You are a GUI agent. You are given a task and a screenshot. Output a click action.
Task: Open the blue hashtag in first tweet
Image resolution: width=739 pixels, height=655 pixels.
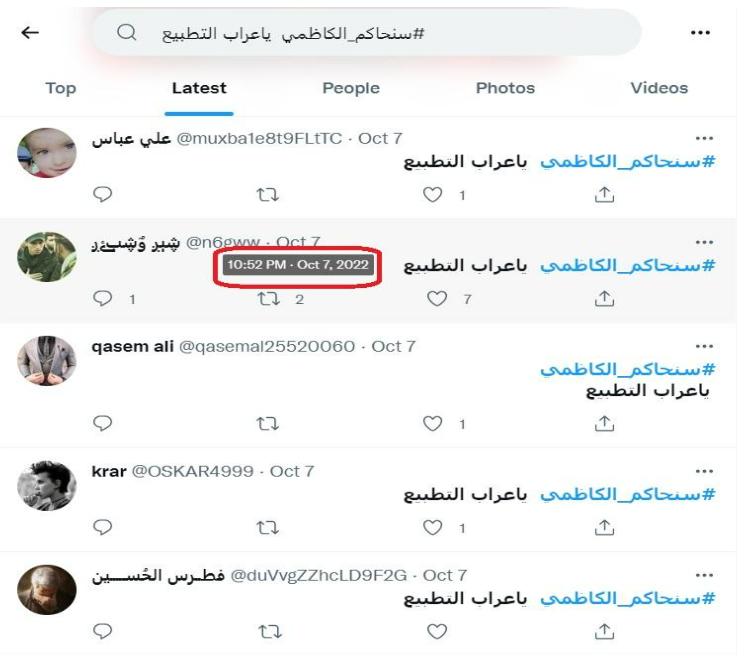[x=628, y=162]
